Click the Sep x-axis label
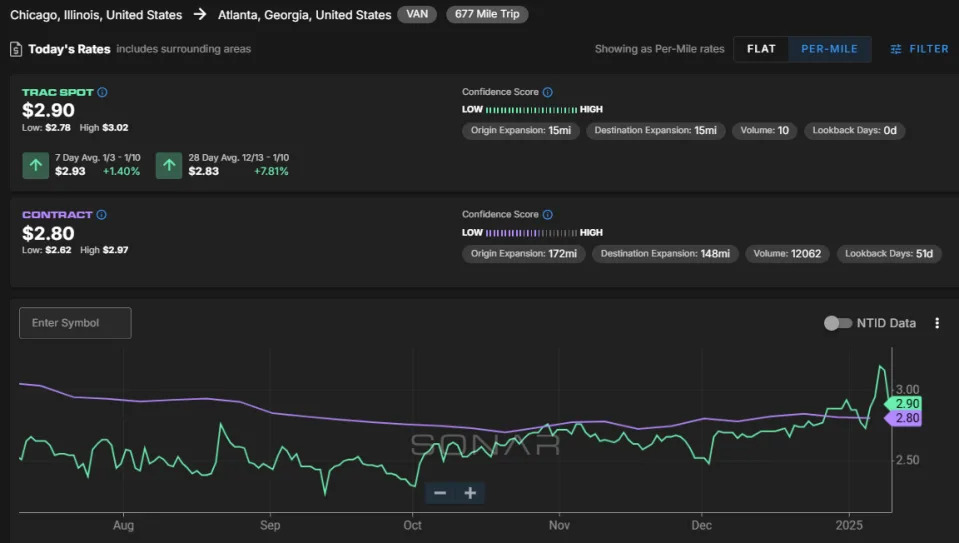Viewport: 959px width, 543px height. pyautogui.click(x=270, y=525)
